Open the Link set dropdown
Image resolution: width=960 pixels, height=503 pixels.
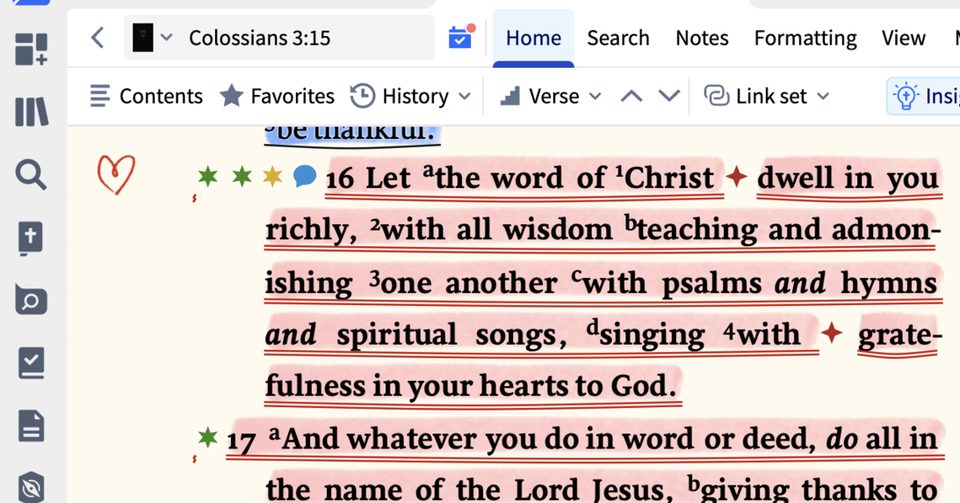pos(767,96)
